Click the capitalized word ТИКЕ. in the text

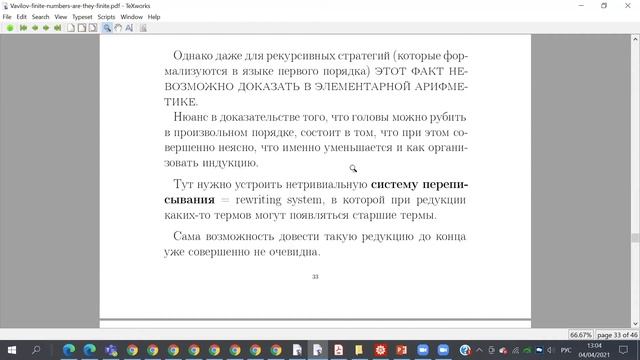tap(181, 102)
